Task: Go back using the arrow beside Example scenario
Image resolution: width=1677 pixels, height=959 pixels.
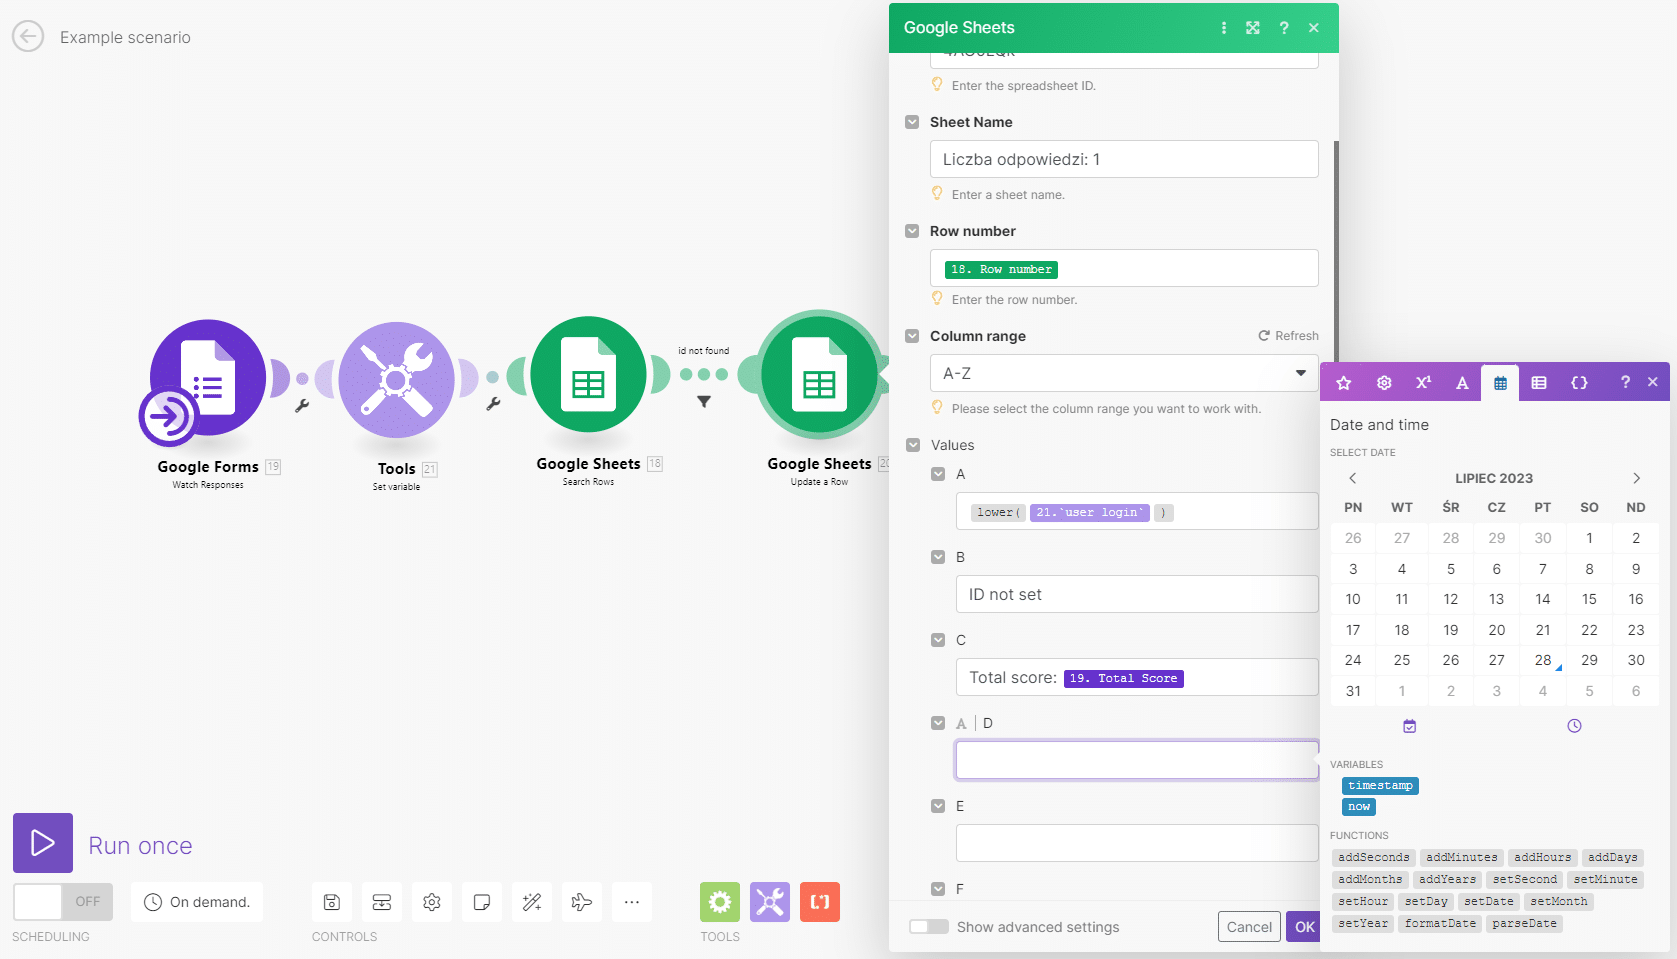Action: pos(28,37)
